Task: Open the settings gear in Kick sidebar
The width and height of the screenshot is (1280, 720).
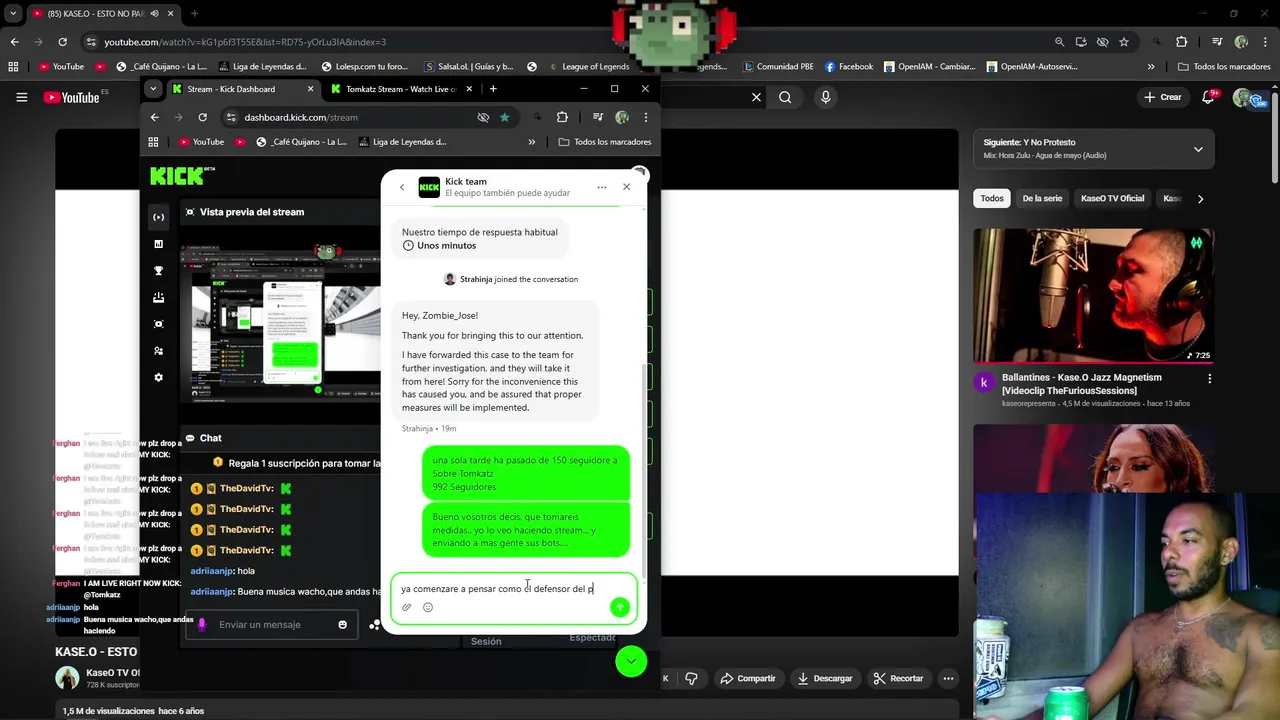Action: pyautogui.click(x=158, y=377)
